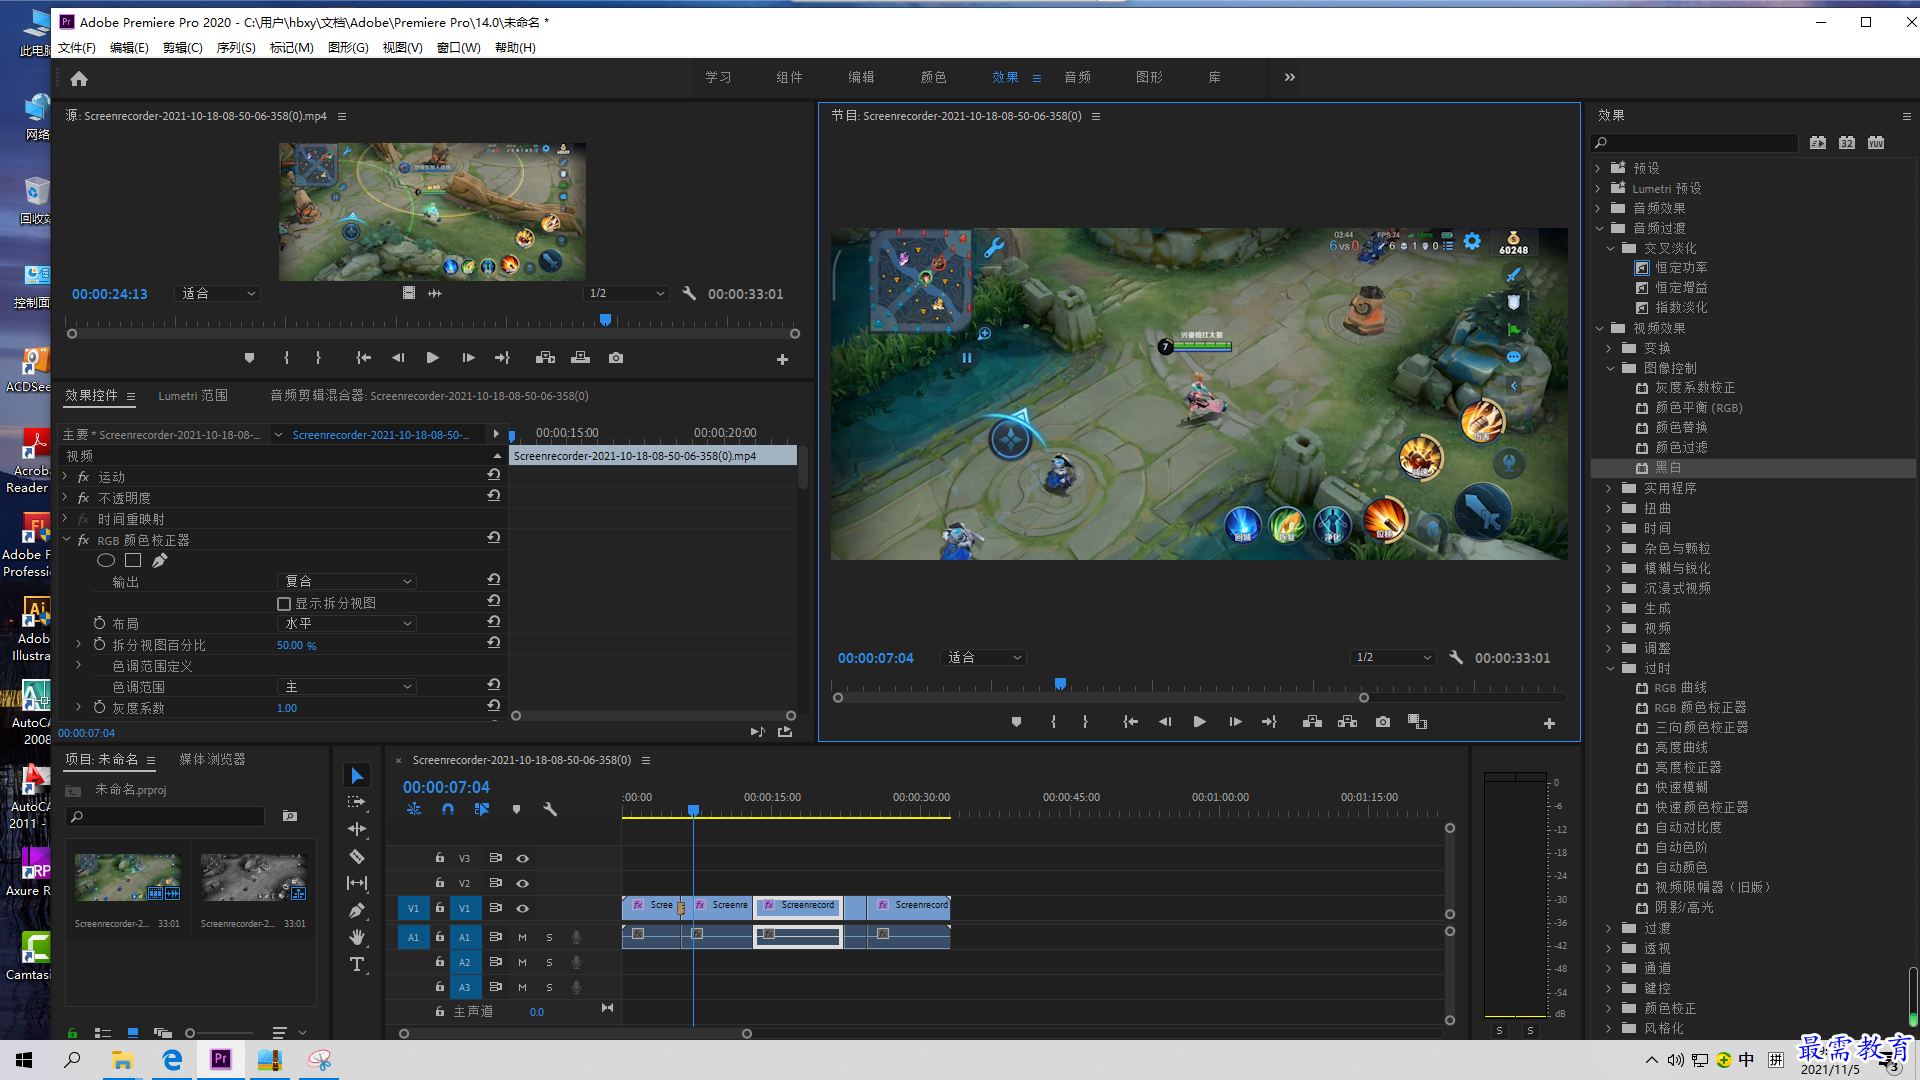This screenshot has width=1920, height=1080.
Task: Open the 窗口(W) menu
Action: 458,48
